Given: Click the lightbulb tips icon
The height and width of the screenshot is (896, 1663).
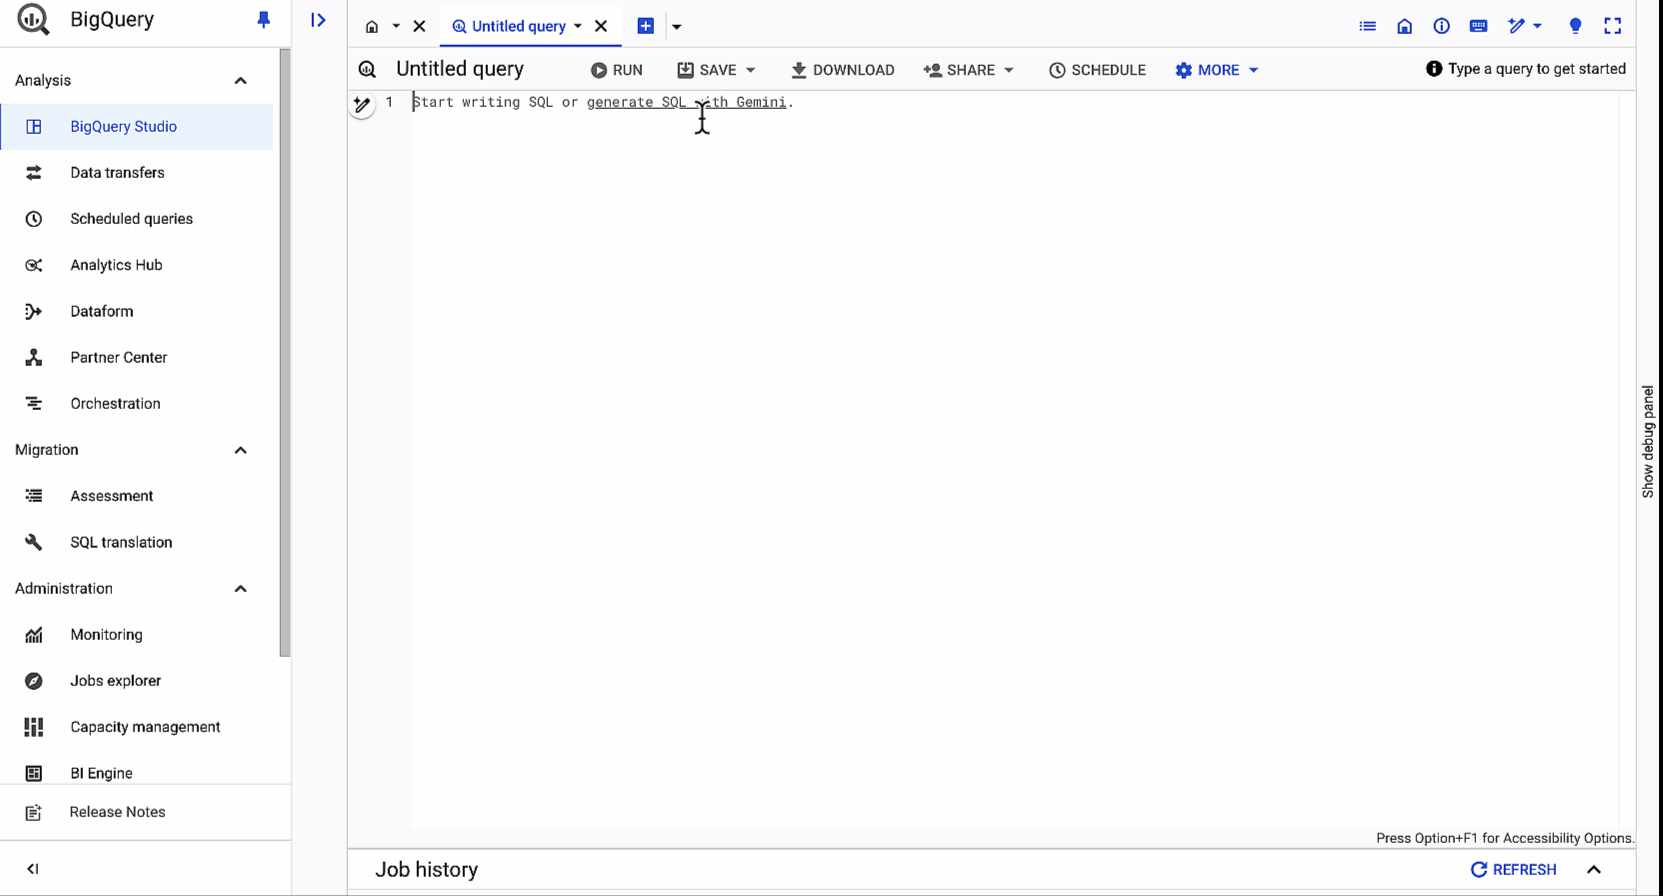Looking at the screenshot, I should [1576, 26].
